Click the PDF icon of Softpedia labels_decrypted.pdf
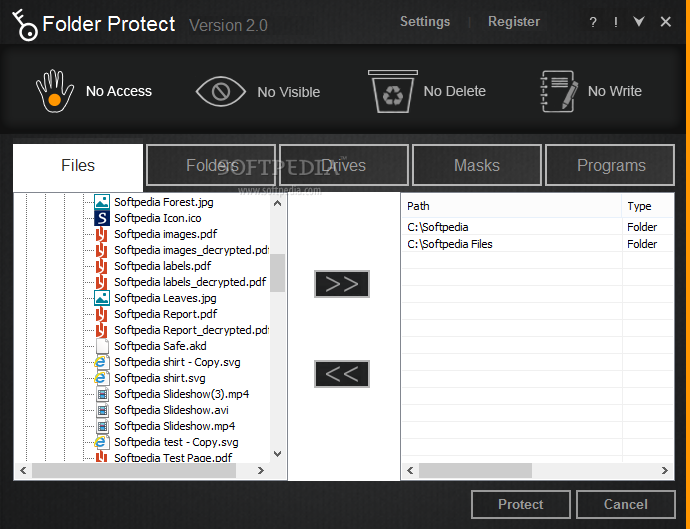This screenshot has height=529, width=690. click(x=102, y=282)
